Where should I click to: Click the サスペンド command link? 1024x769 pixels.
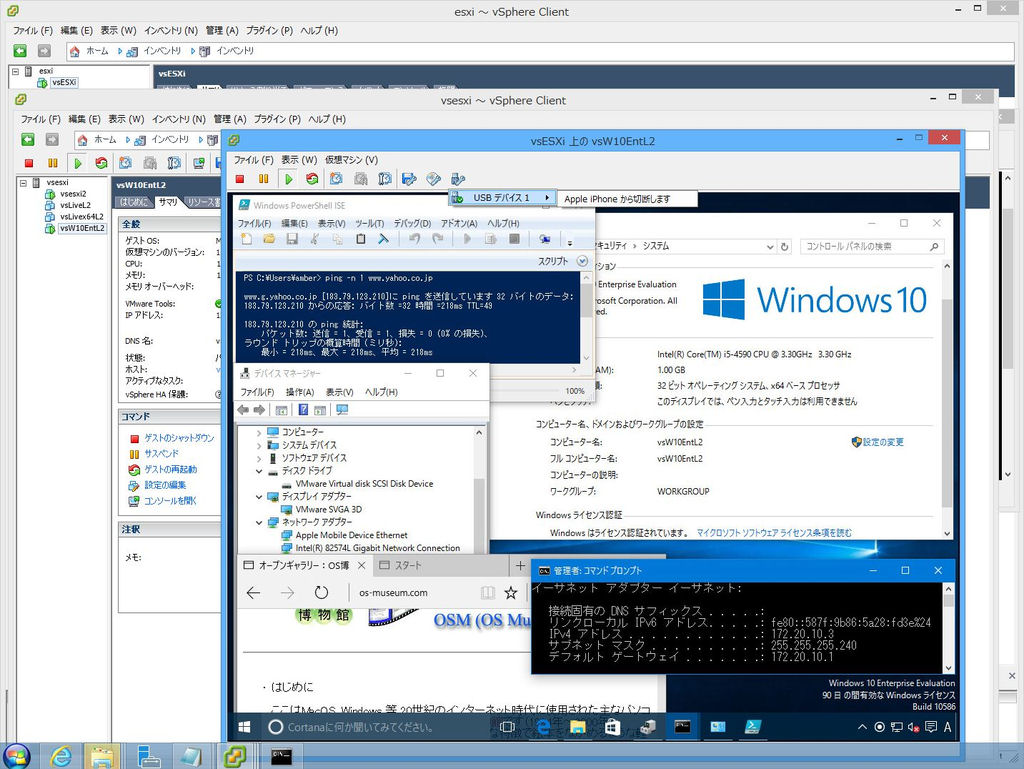[x=161, y=454]
